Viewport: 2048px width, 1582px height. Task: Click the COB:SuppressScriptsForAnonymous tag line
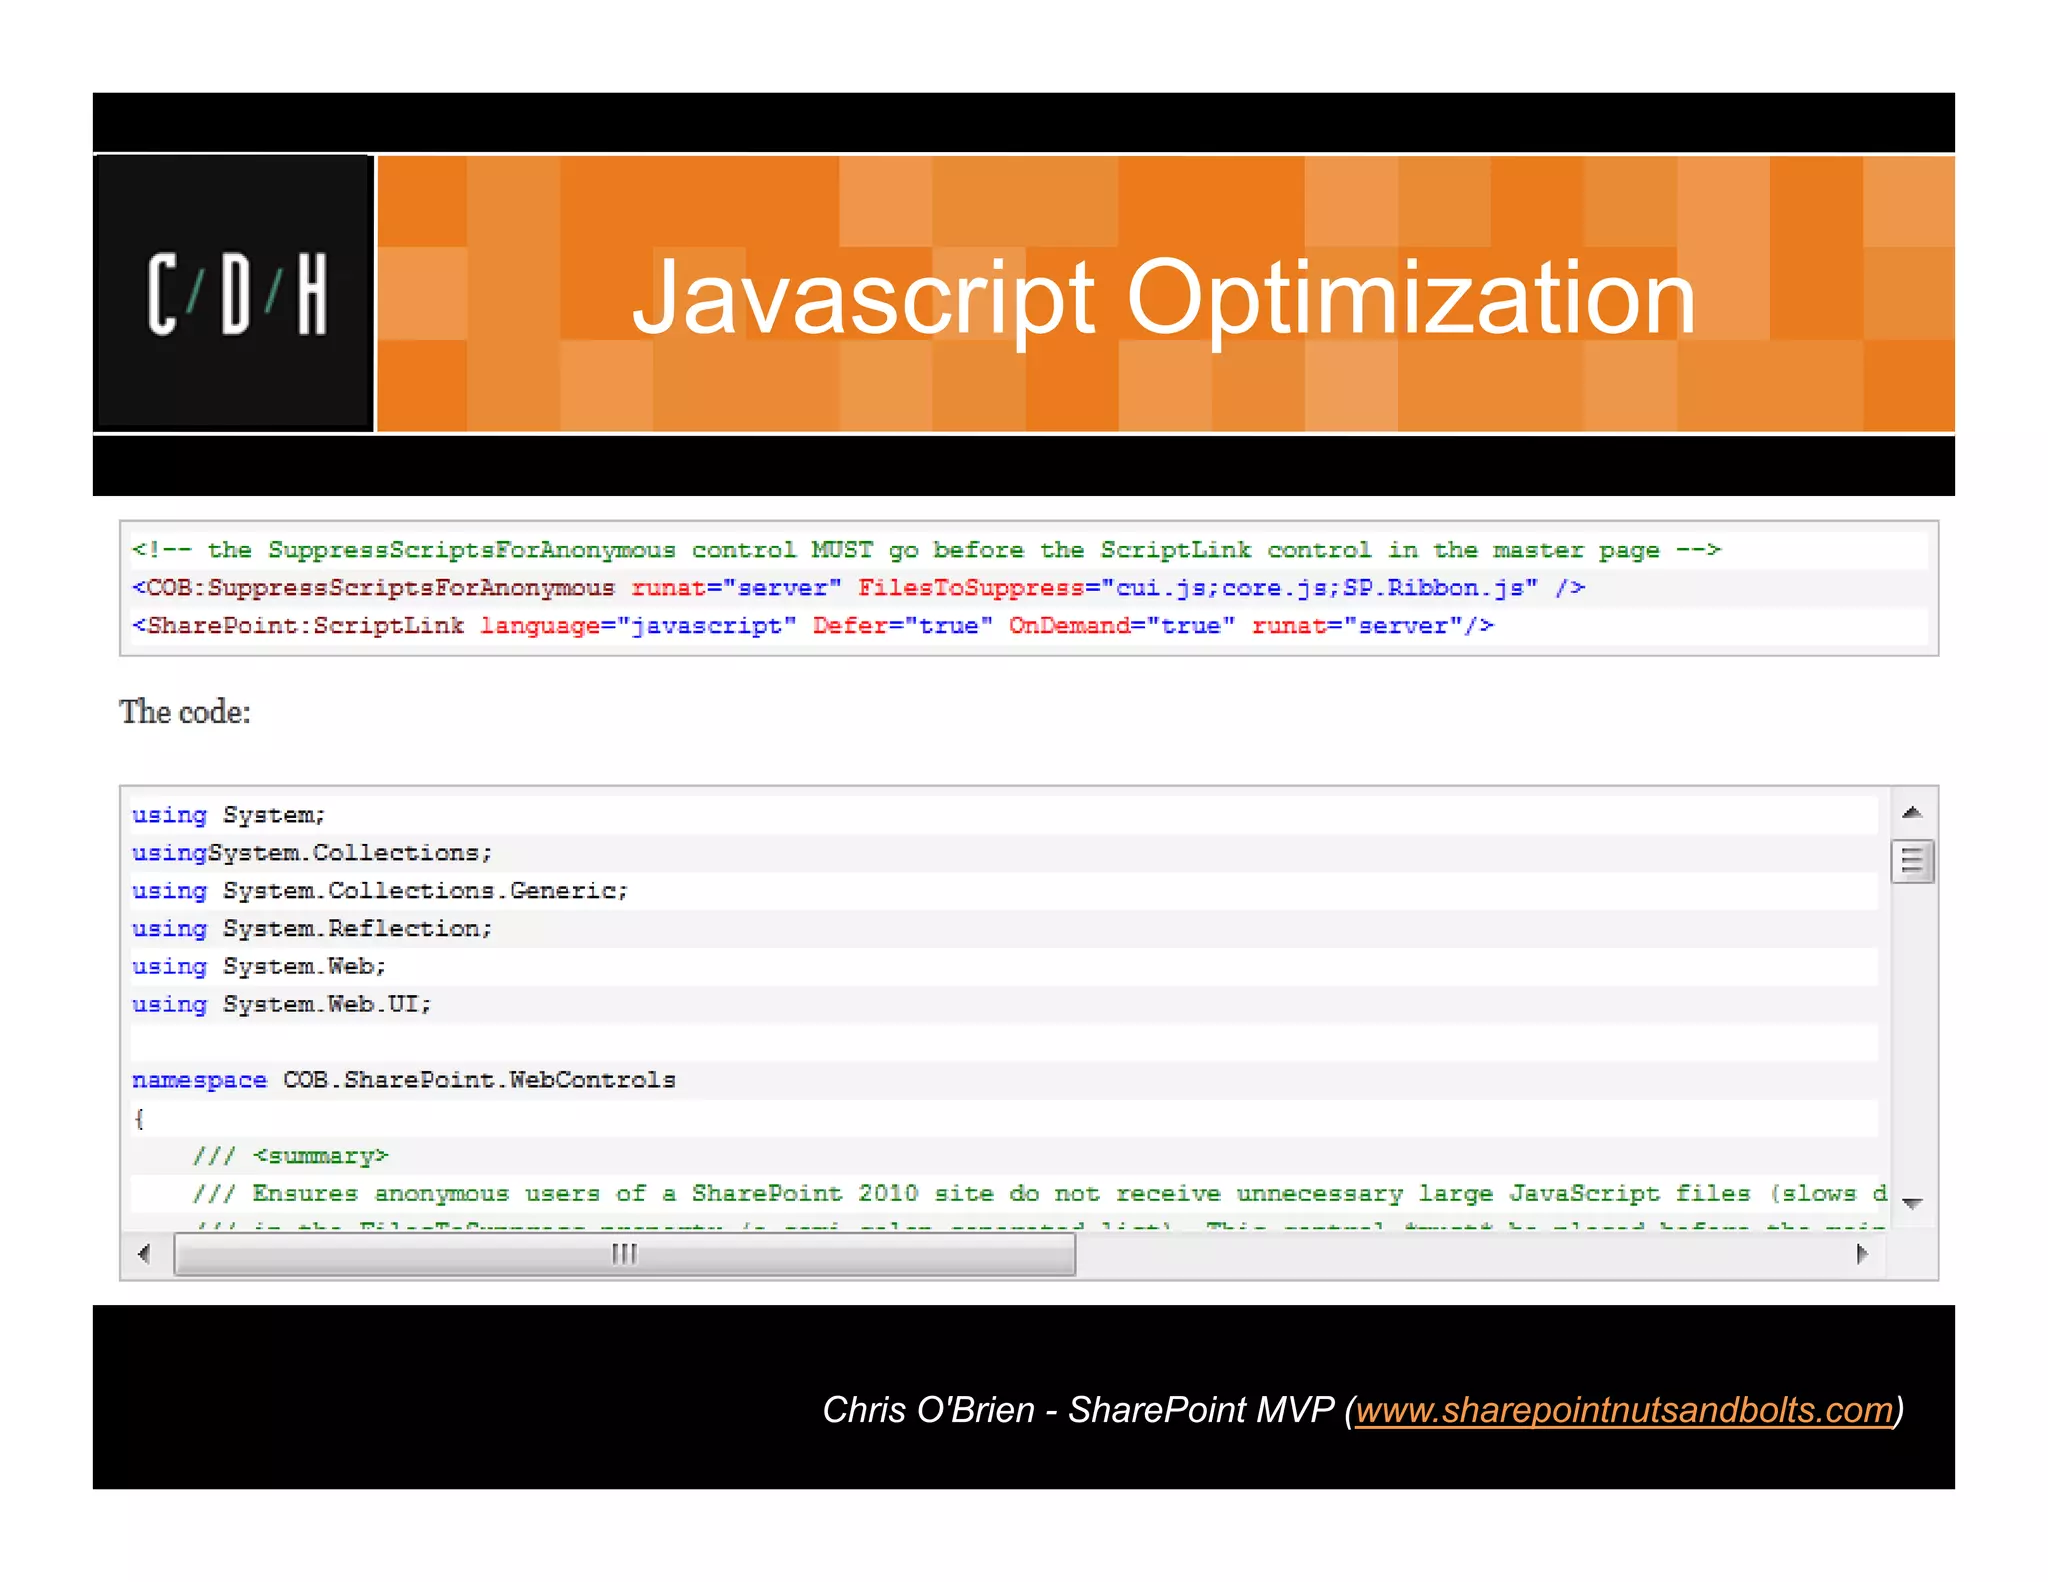pyautogui.click(x=858, y=588)
